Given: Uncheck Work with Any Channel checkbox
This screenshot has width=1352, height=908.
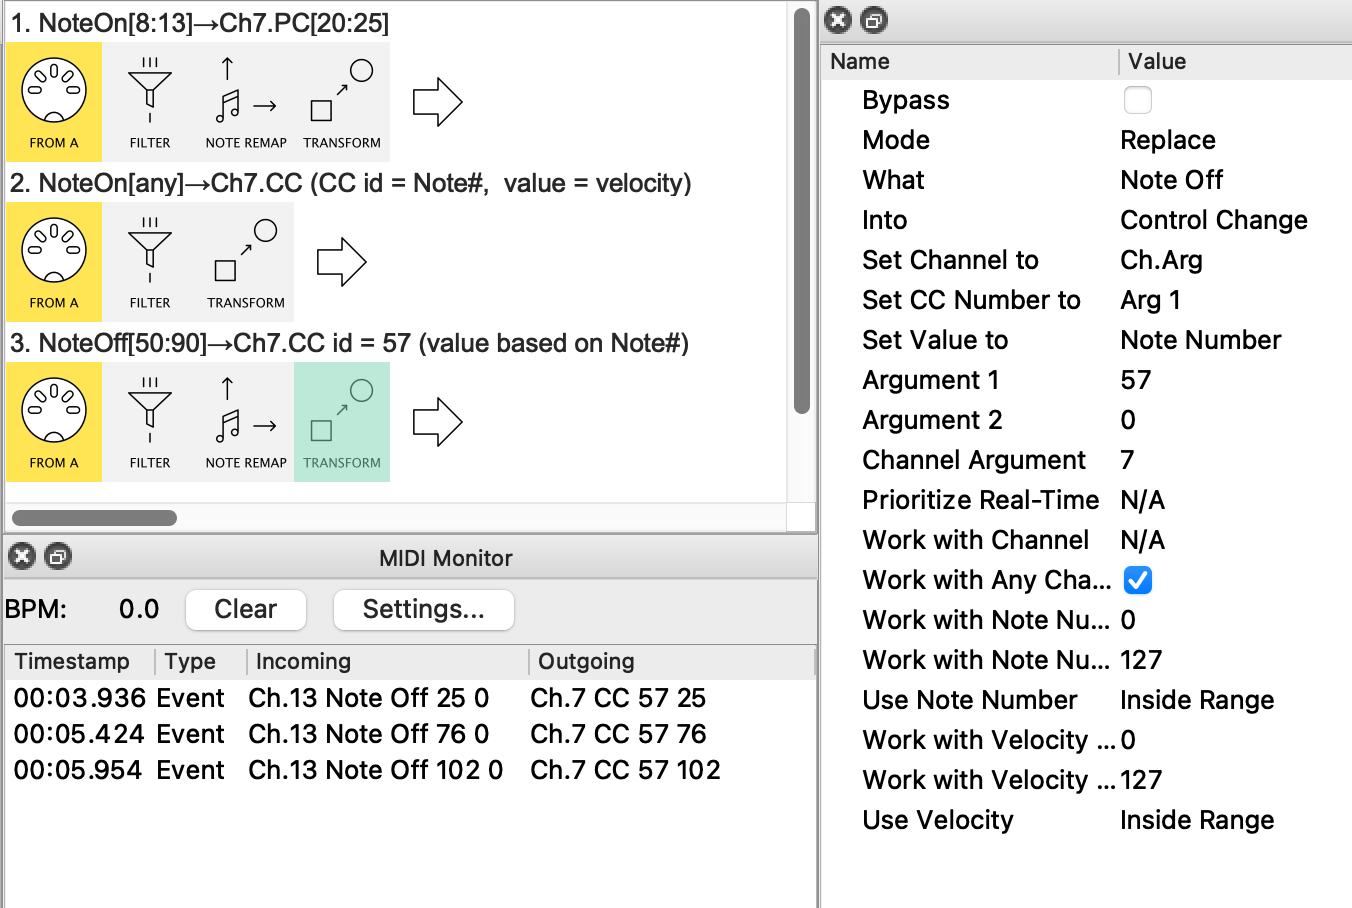Looking at the screenshot, I should [1138, 580].
